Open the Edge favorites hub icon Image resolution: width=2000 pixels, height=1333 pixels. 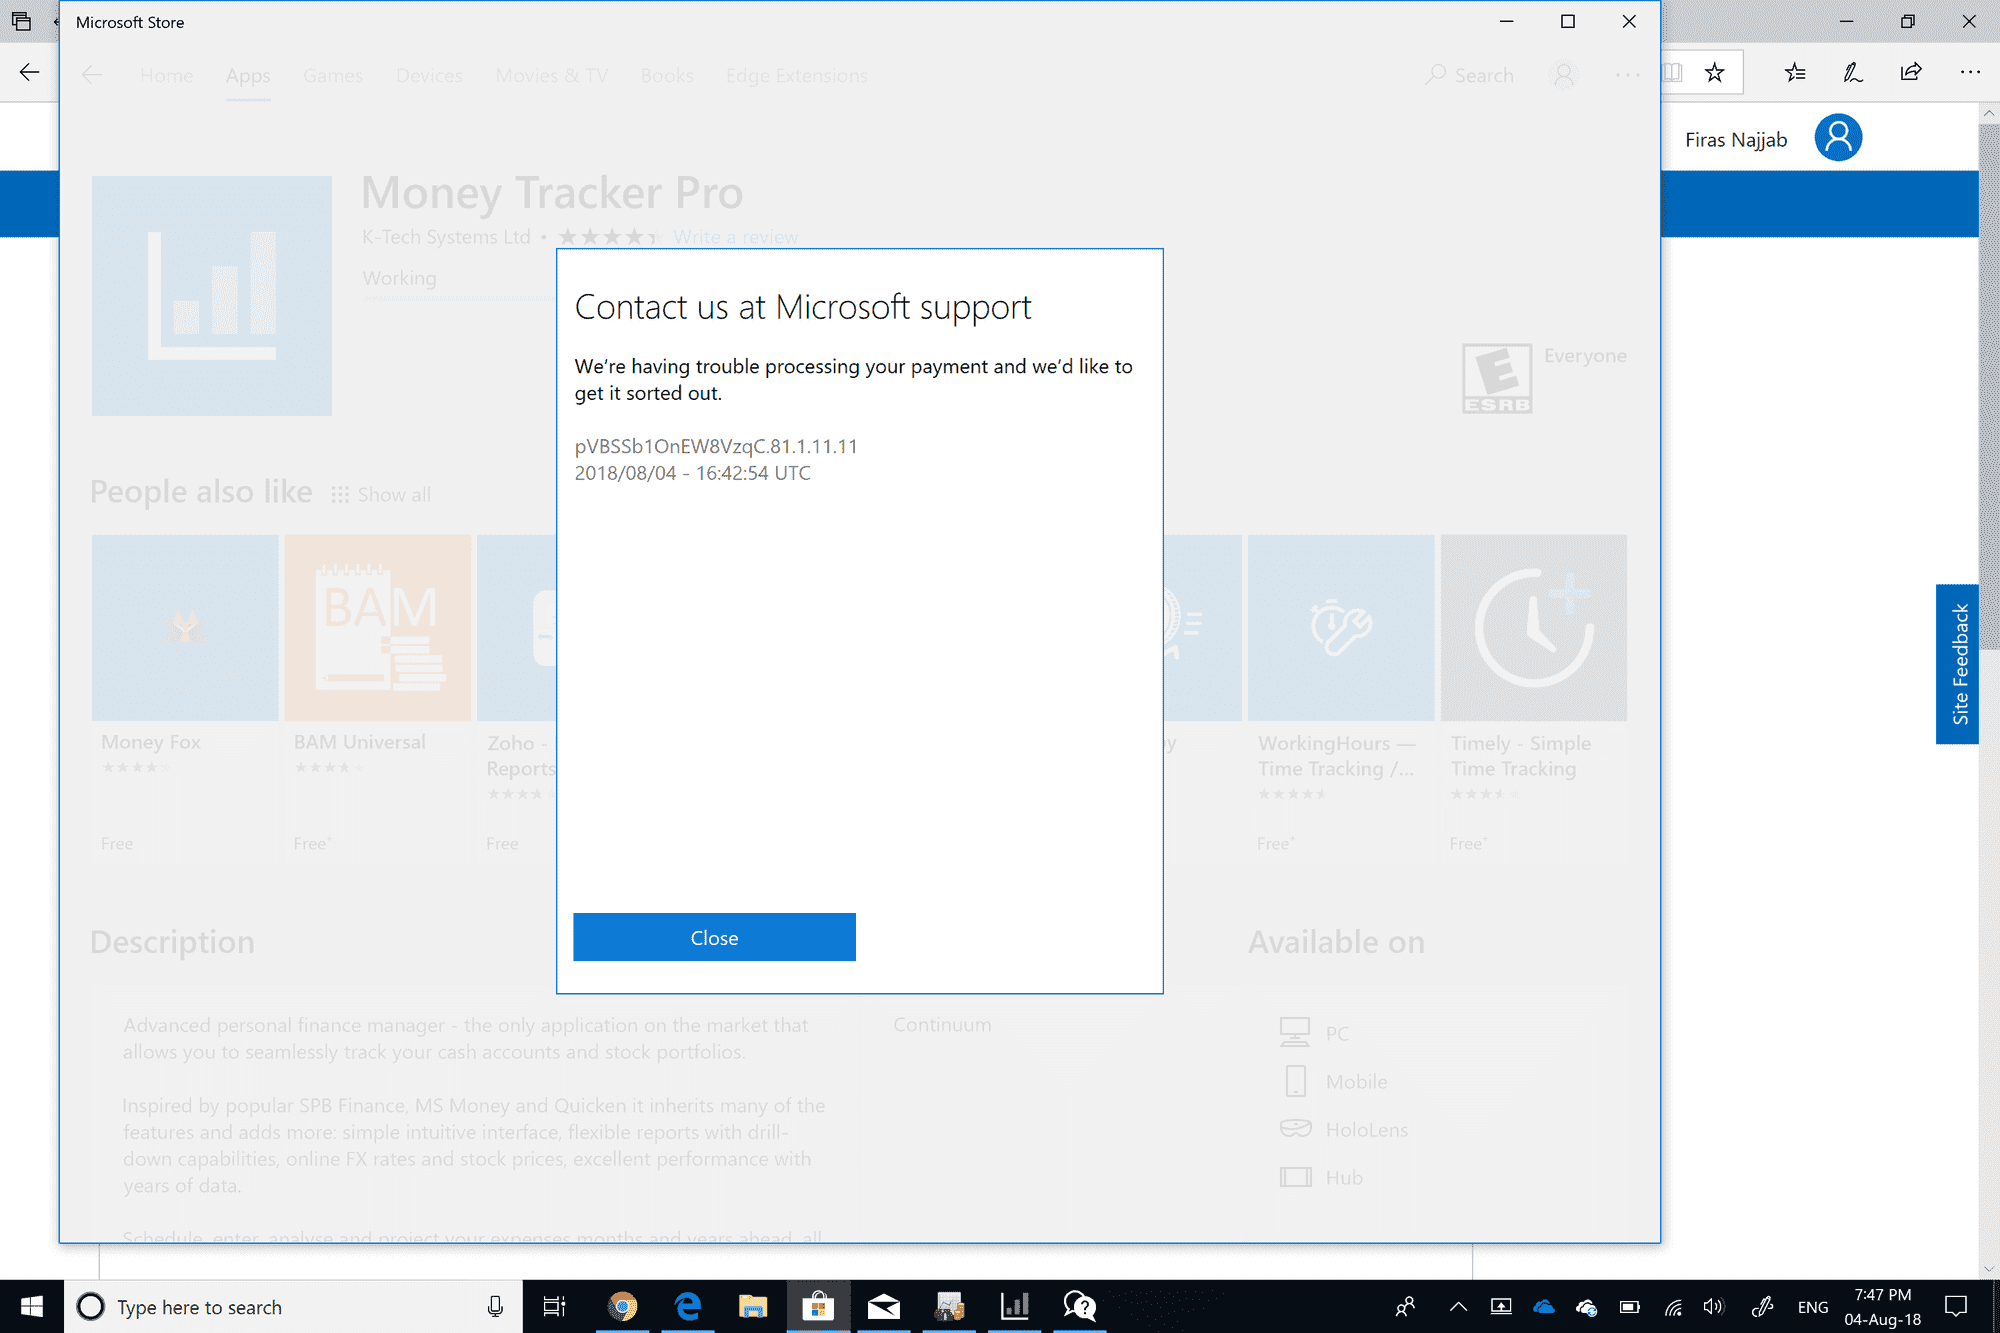(x=1795, y=72)
